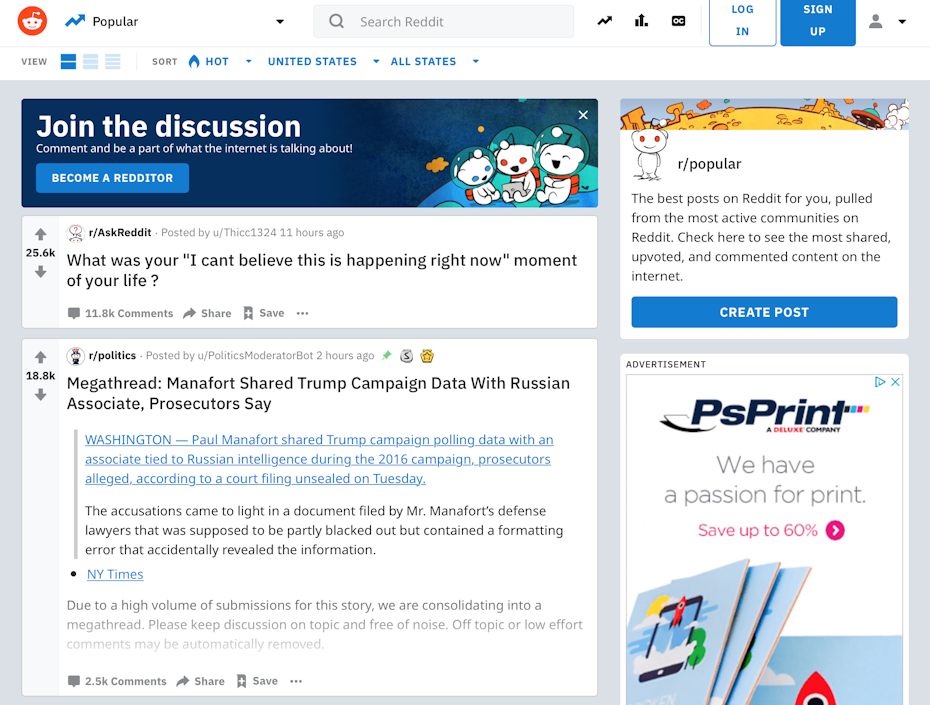Switch to classic view layout
Screen dimensions: 930x705
(x=91, y=62)
